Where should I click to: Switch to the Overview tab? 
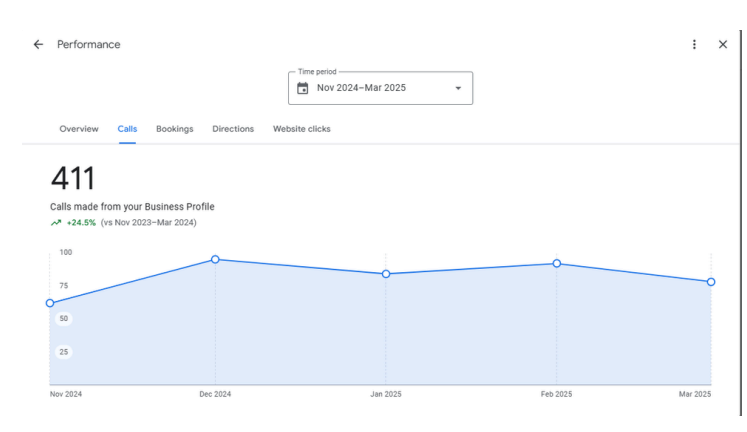(x=79, y=129)
